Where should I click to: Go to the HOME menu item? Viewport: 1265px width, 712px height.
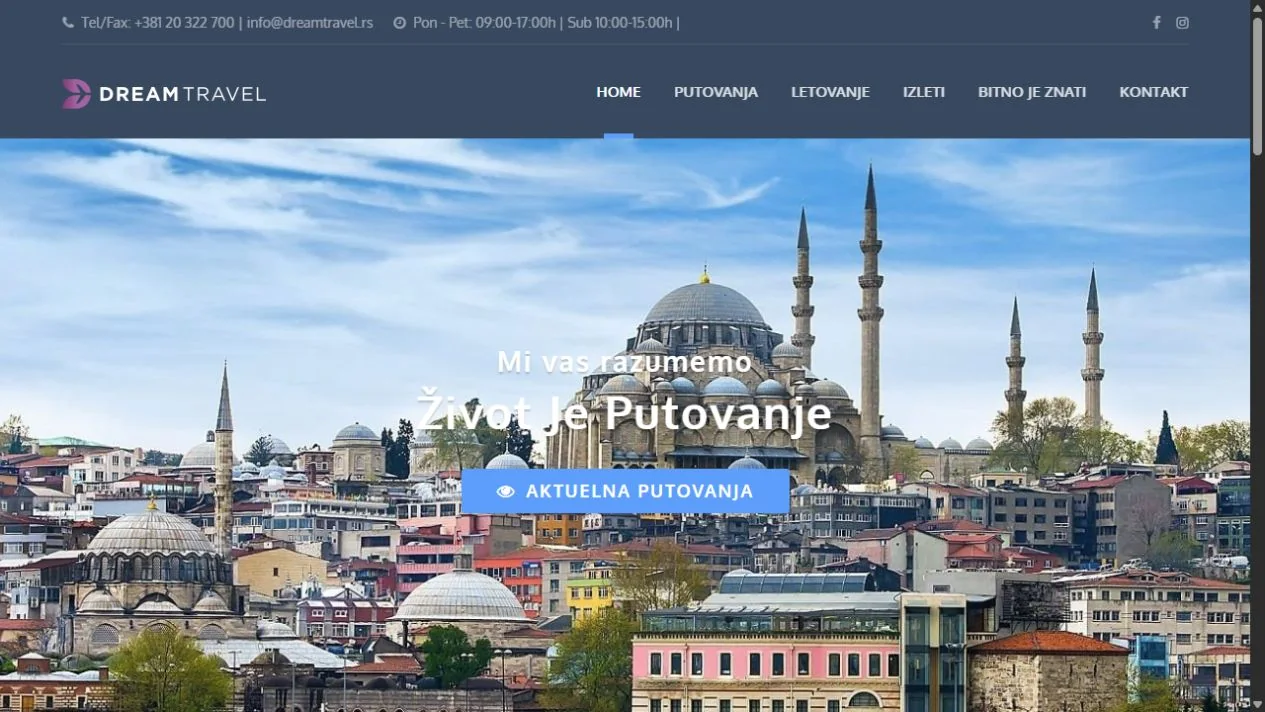(x=618, y=92)
